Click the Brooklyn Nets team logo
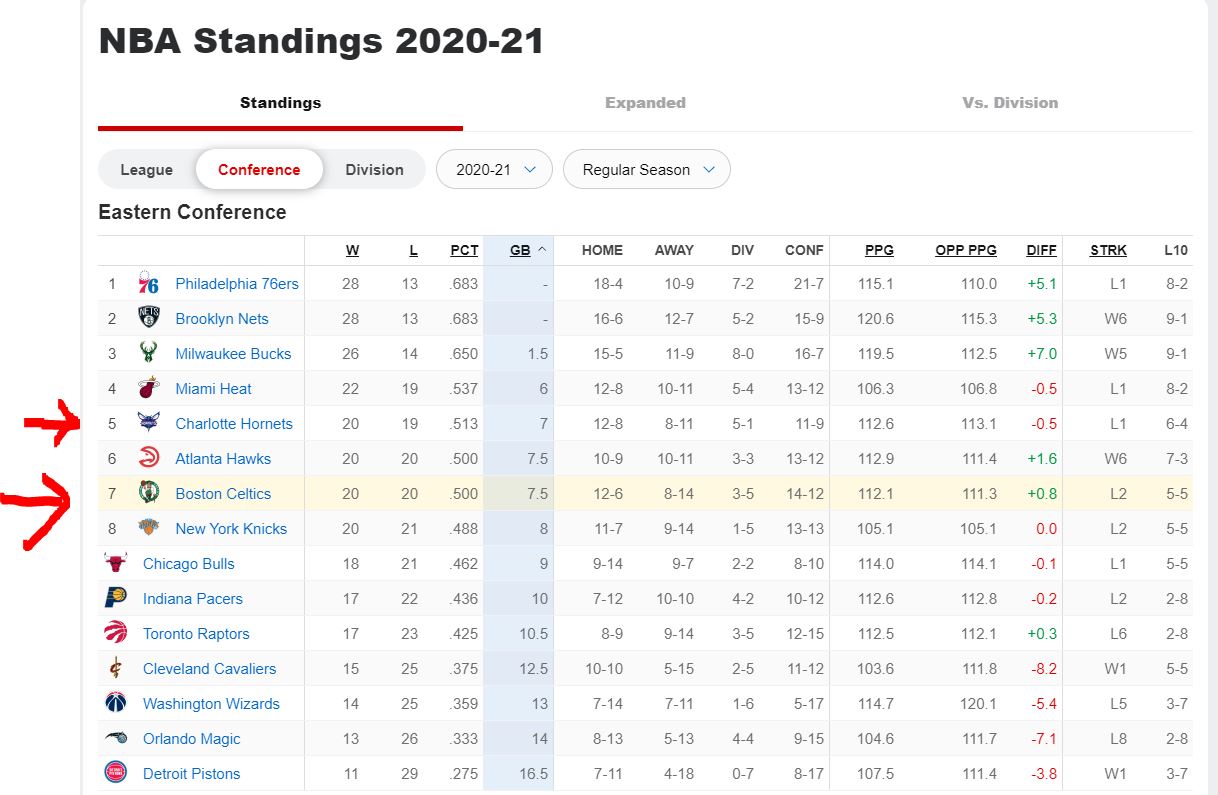The image size is (1218, 795). pos(149,318)
